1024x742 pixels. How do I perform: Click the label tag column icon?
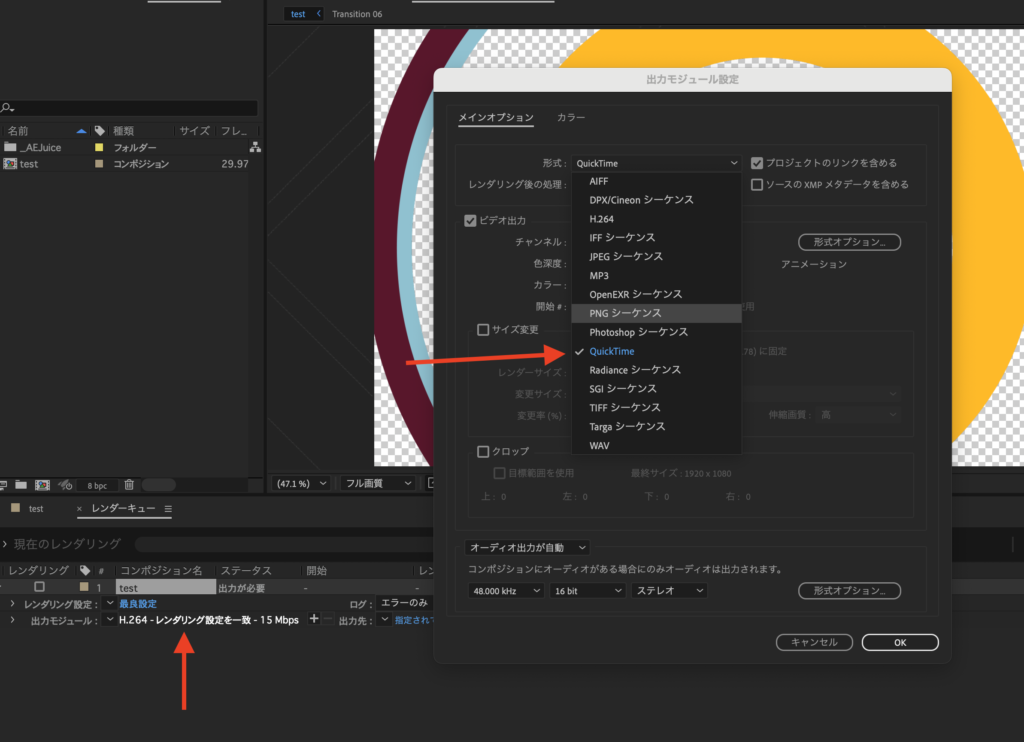(99, 131)
